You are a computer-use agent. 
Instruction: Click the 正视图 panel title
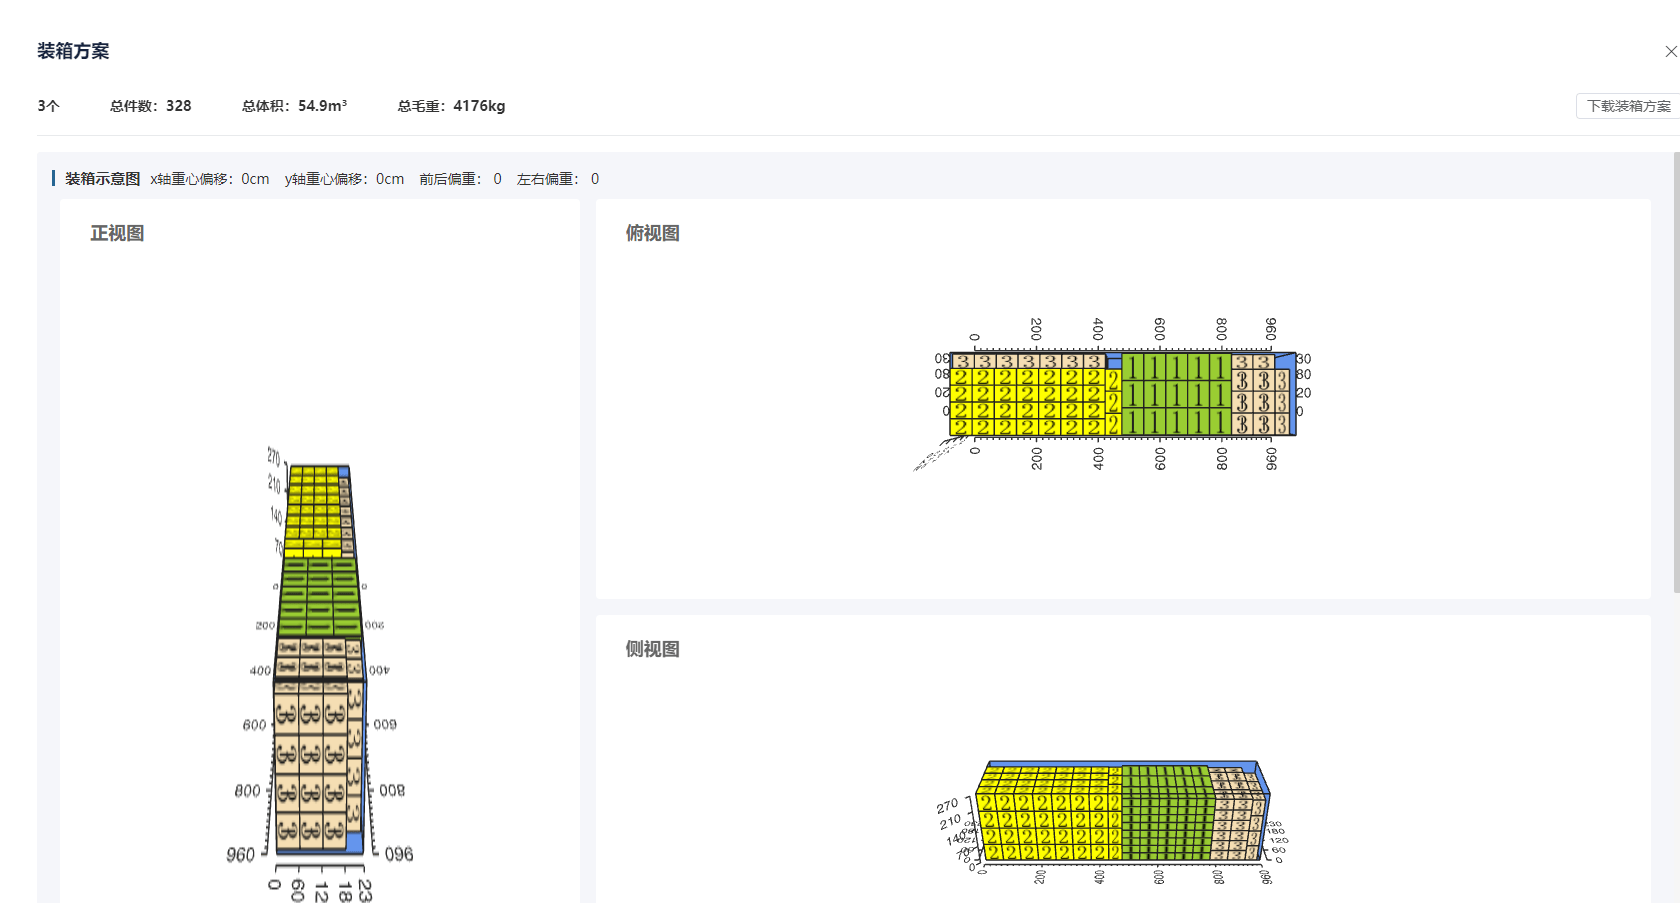pyautogui.click(x=117, y=233)
